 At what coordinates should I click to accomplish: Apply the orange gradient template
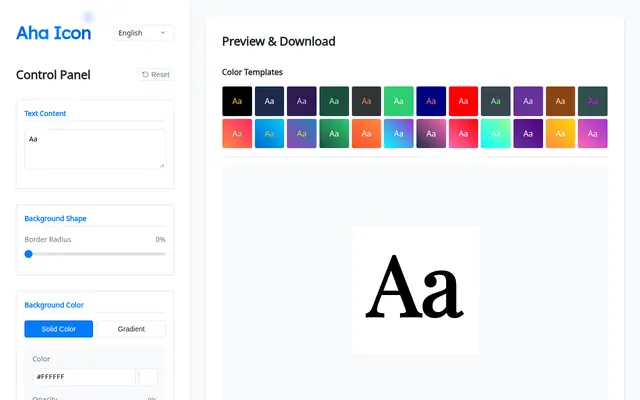(x=367, y=133)
